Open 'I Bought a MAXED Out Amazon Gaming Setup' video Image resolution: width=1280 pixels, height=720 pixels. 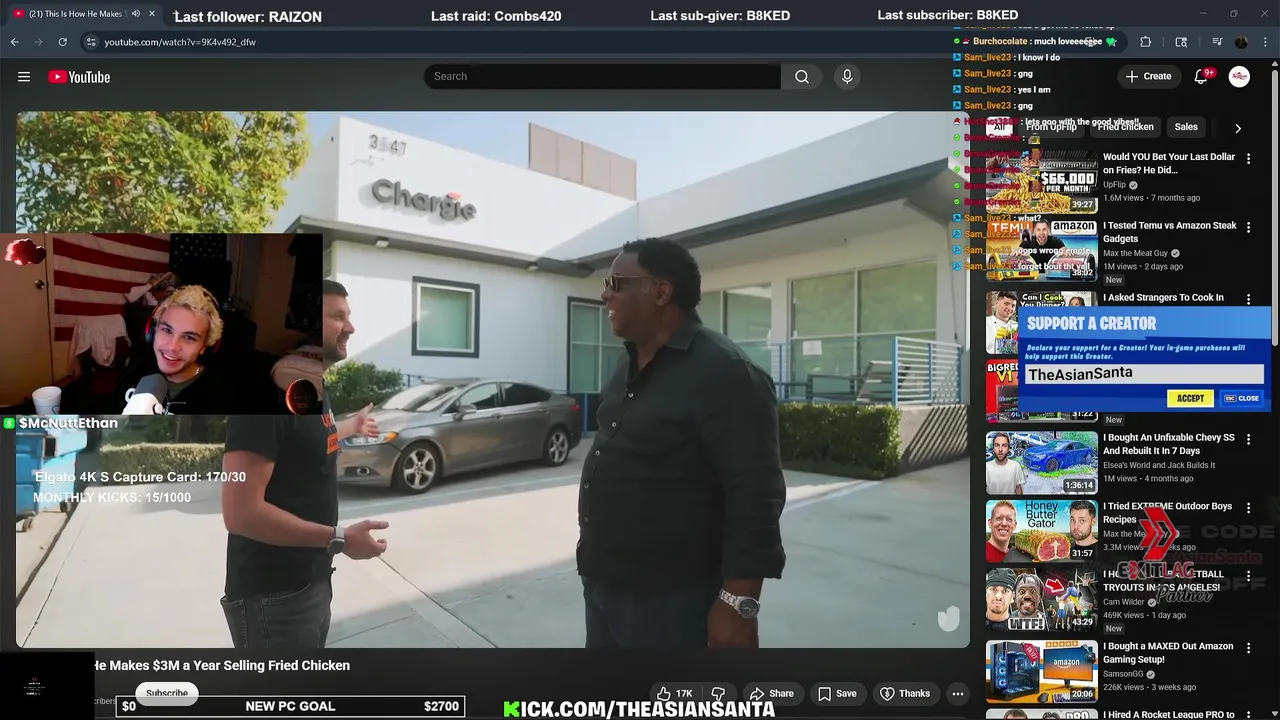pyautogui.click(x=1169, y=653)
